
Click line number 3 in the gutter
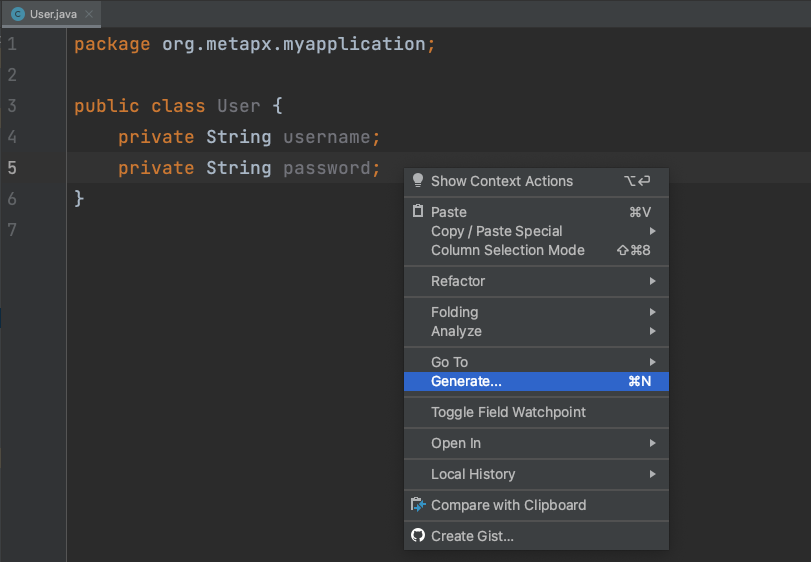point(12,106)
